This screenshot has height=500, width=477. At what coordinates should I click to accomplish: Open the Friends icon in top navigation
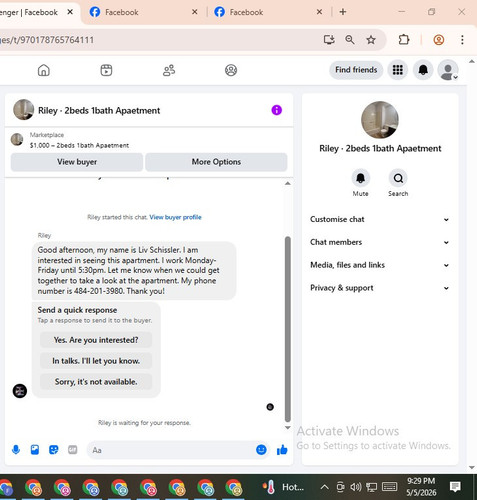click(x=169, y=70)
